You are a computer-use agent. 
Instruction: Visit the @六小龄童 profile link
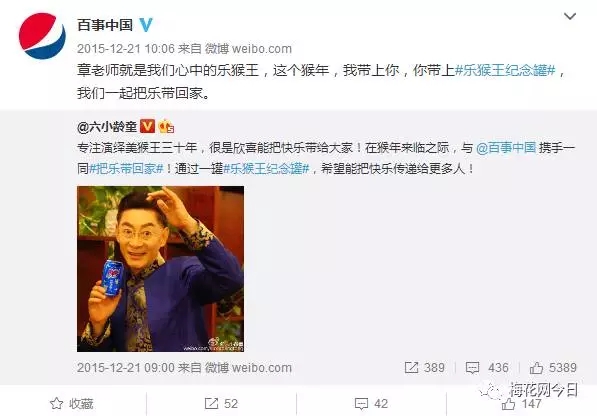(107, 127)
